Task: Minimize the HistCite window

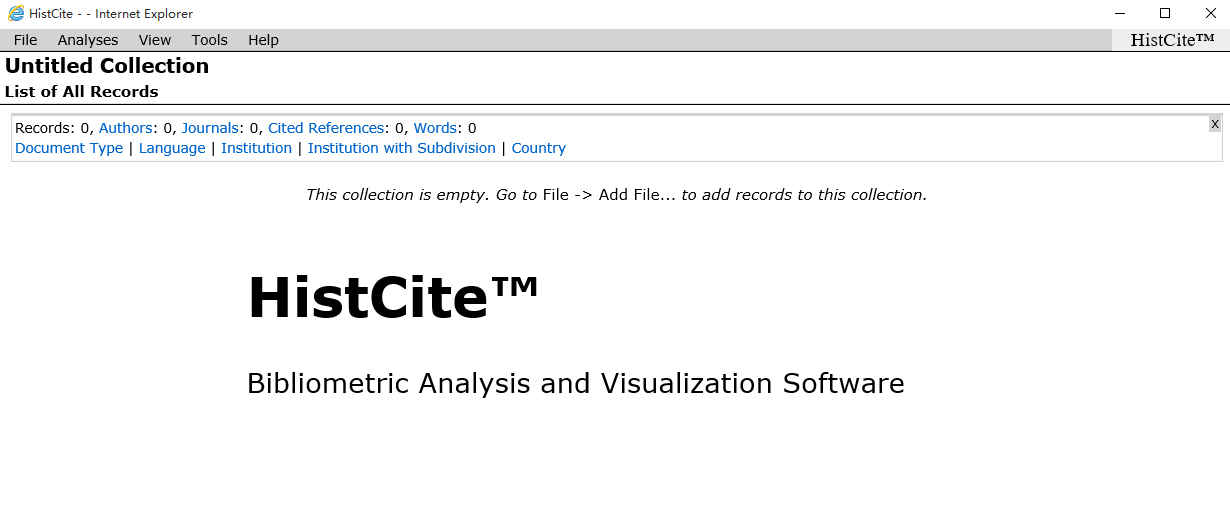Action: (x=1119, y=13)
